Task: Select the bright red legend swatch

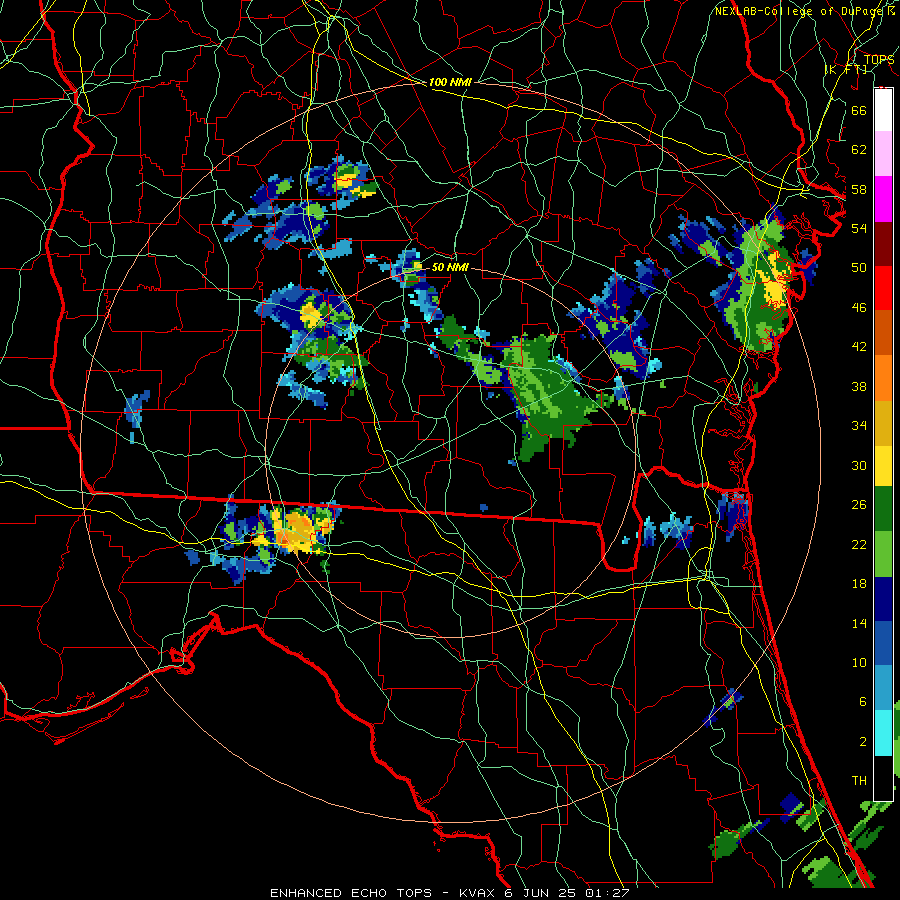Action: pyautogui.click(x=883, y=289)
